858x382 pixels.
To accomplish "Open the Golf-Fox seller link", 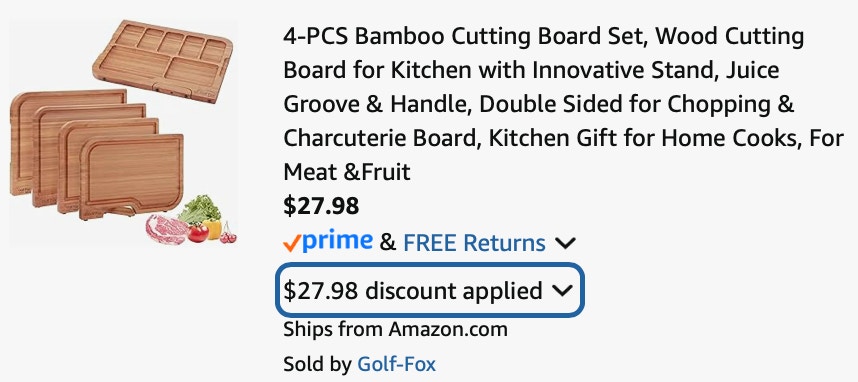I will tap(396, 364).
